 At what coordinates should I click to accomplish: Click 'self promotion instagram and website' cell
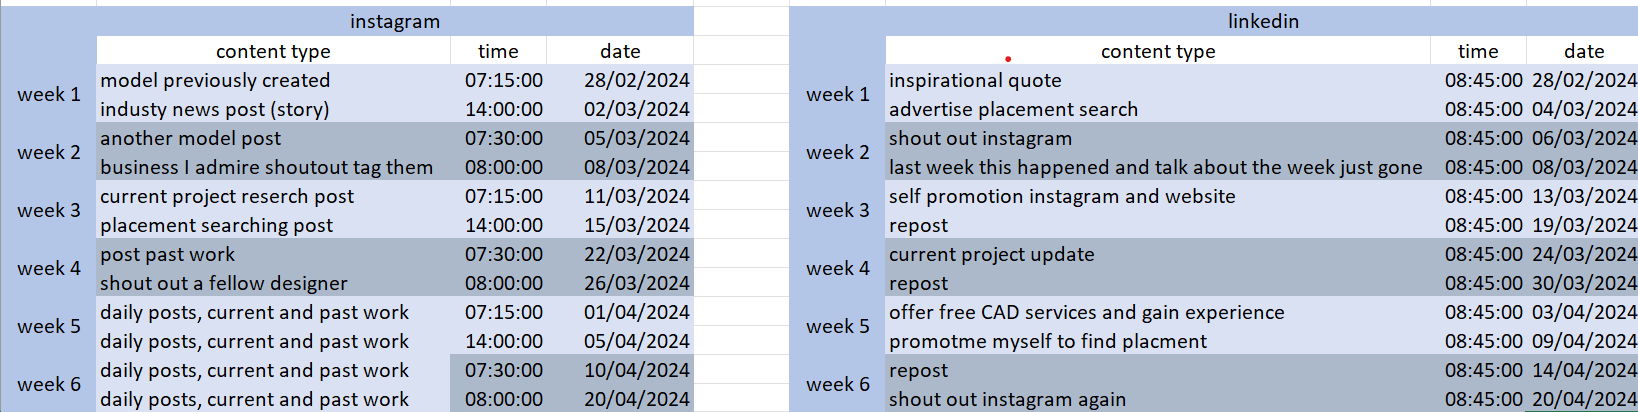[1158, 196]
